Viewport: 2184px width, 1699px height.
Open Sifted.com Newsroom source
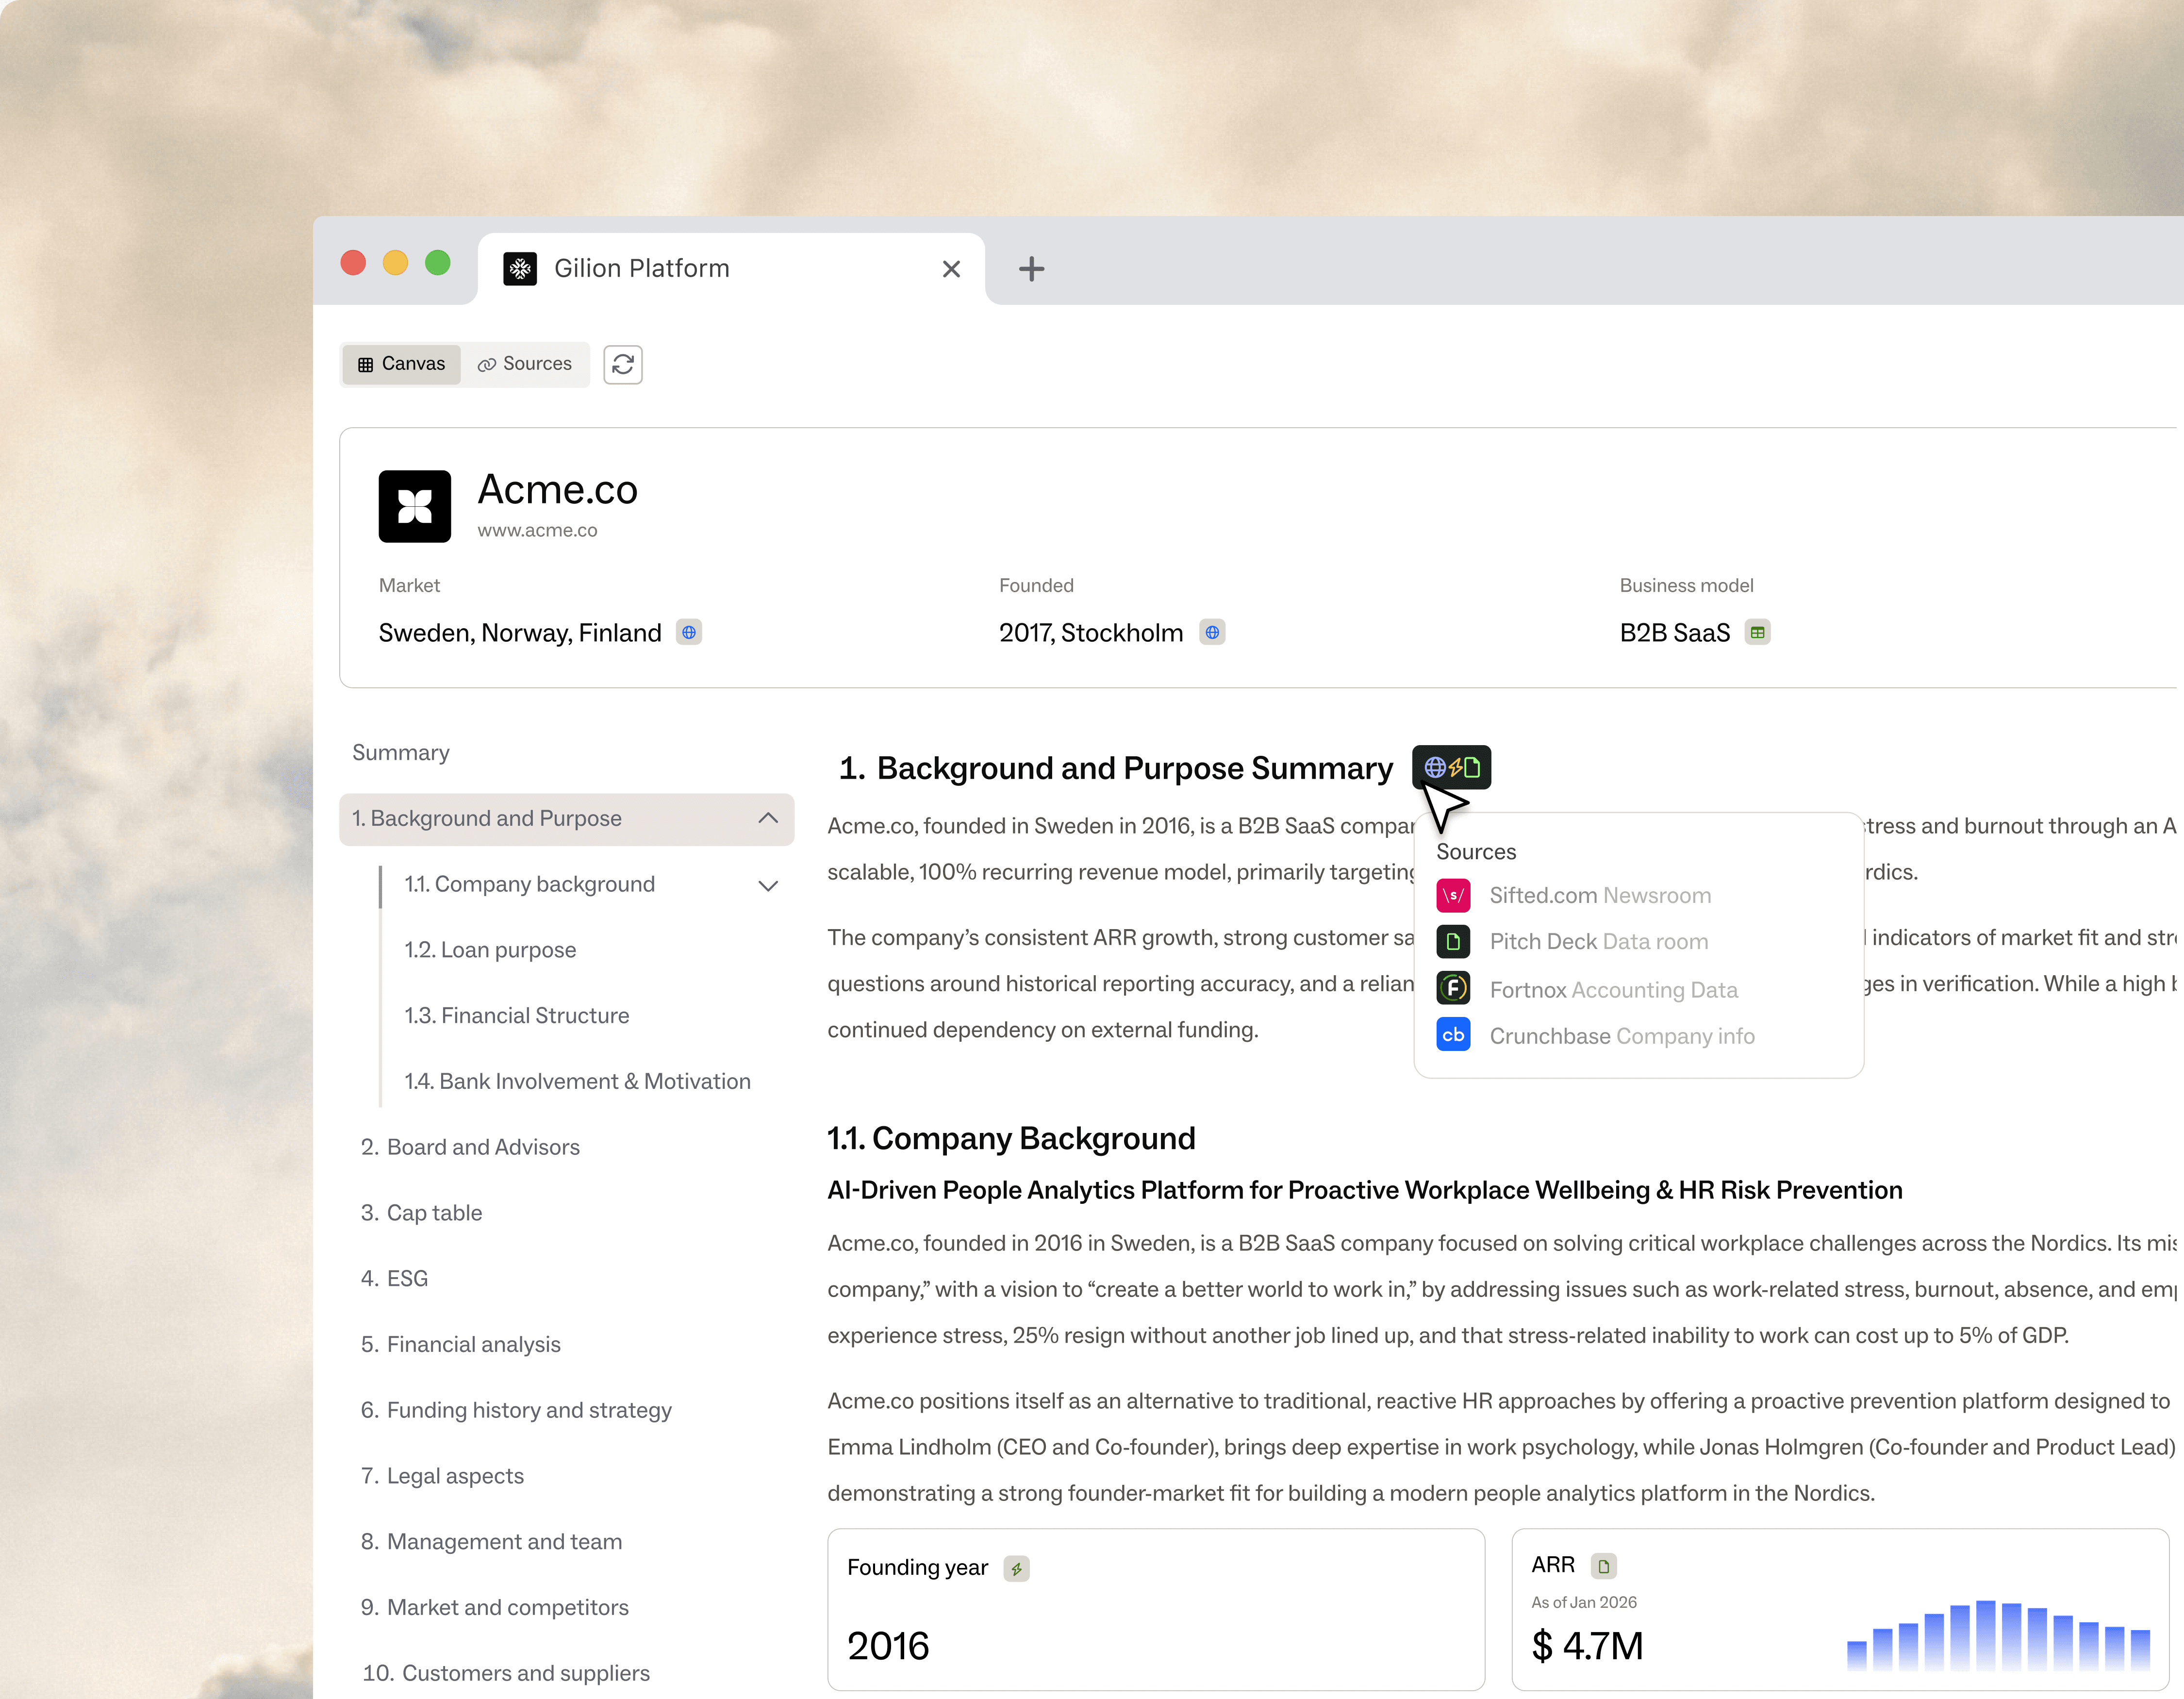click(x=1598, y=895)
